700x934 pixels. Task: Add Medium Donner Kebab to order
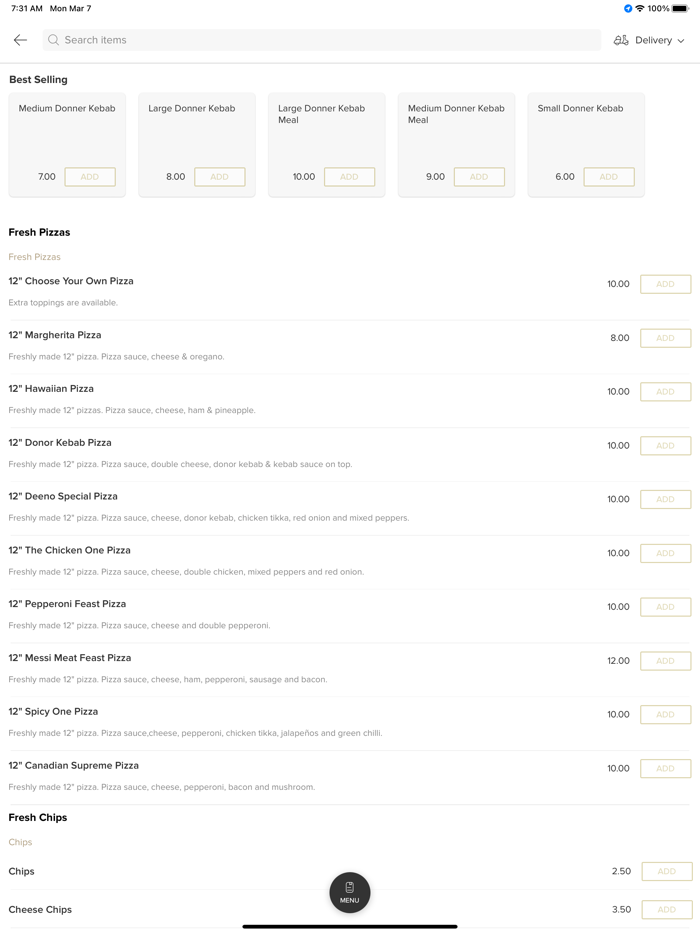click(x=90, y=177)
